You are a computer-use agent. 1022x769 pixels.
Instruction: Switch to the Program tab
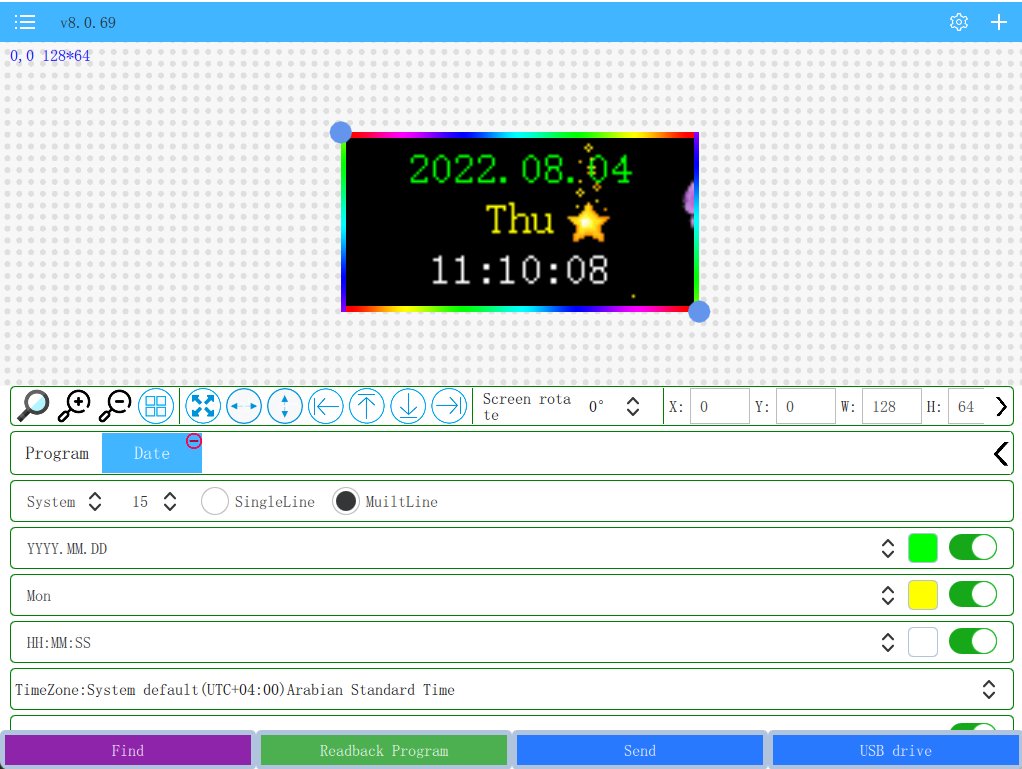[x=57, y=454]
